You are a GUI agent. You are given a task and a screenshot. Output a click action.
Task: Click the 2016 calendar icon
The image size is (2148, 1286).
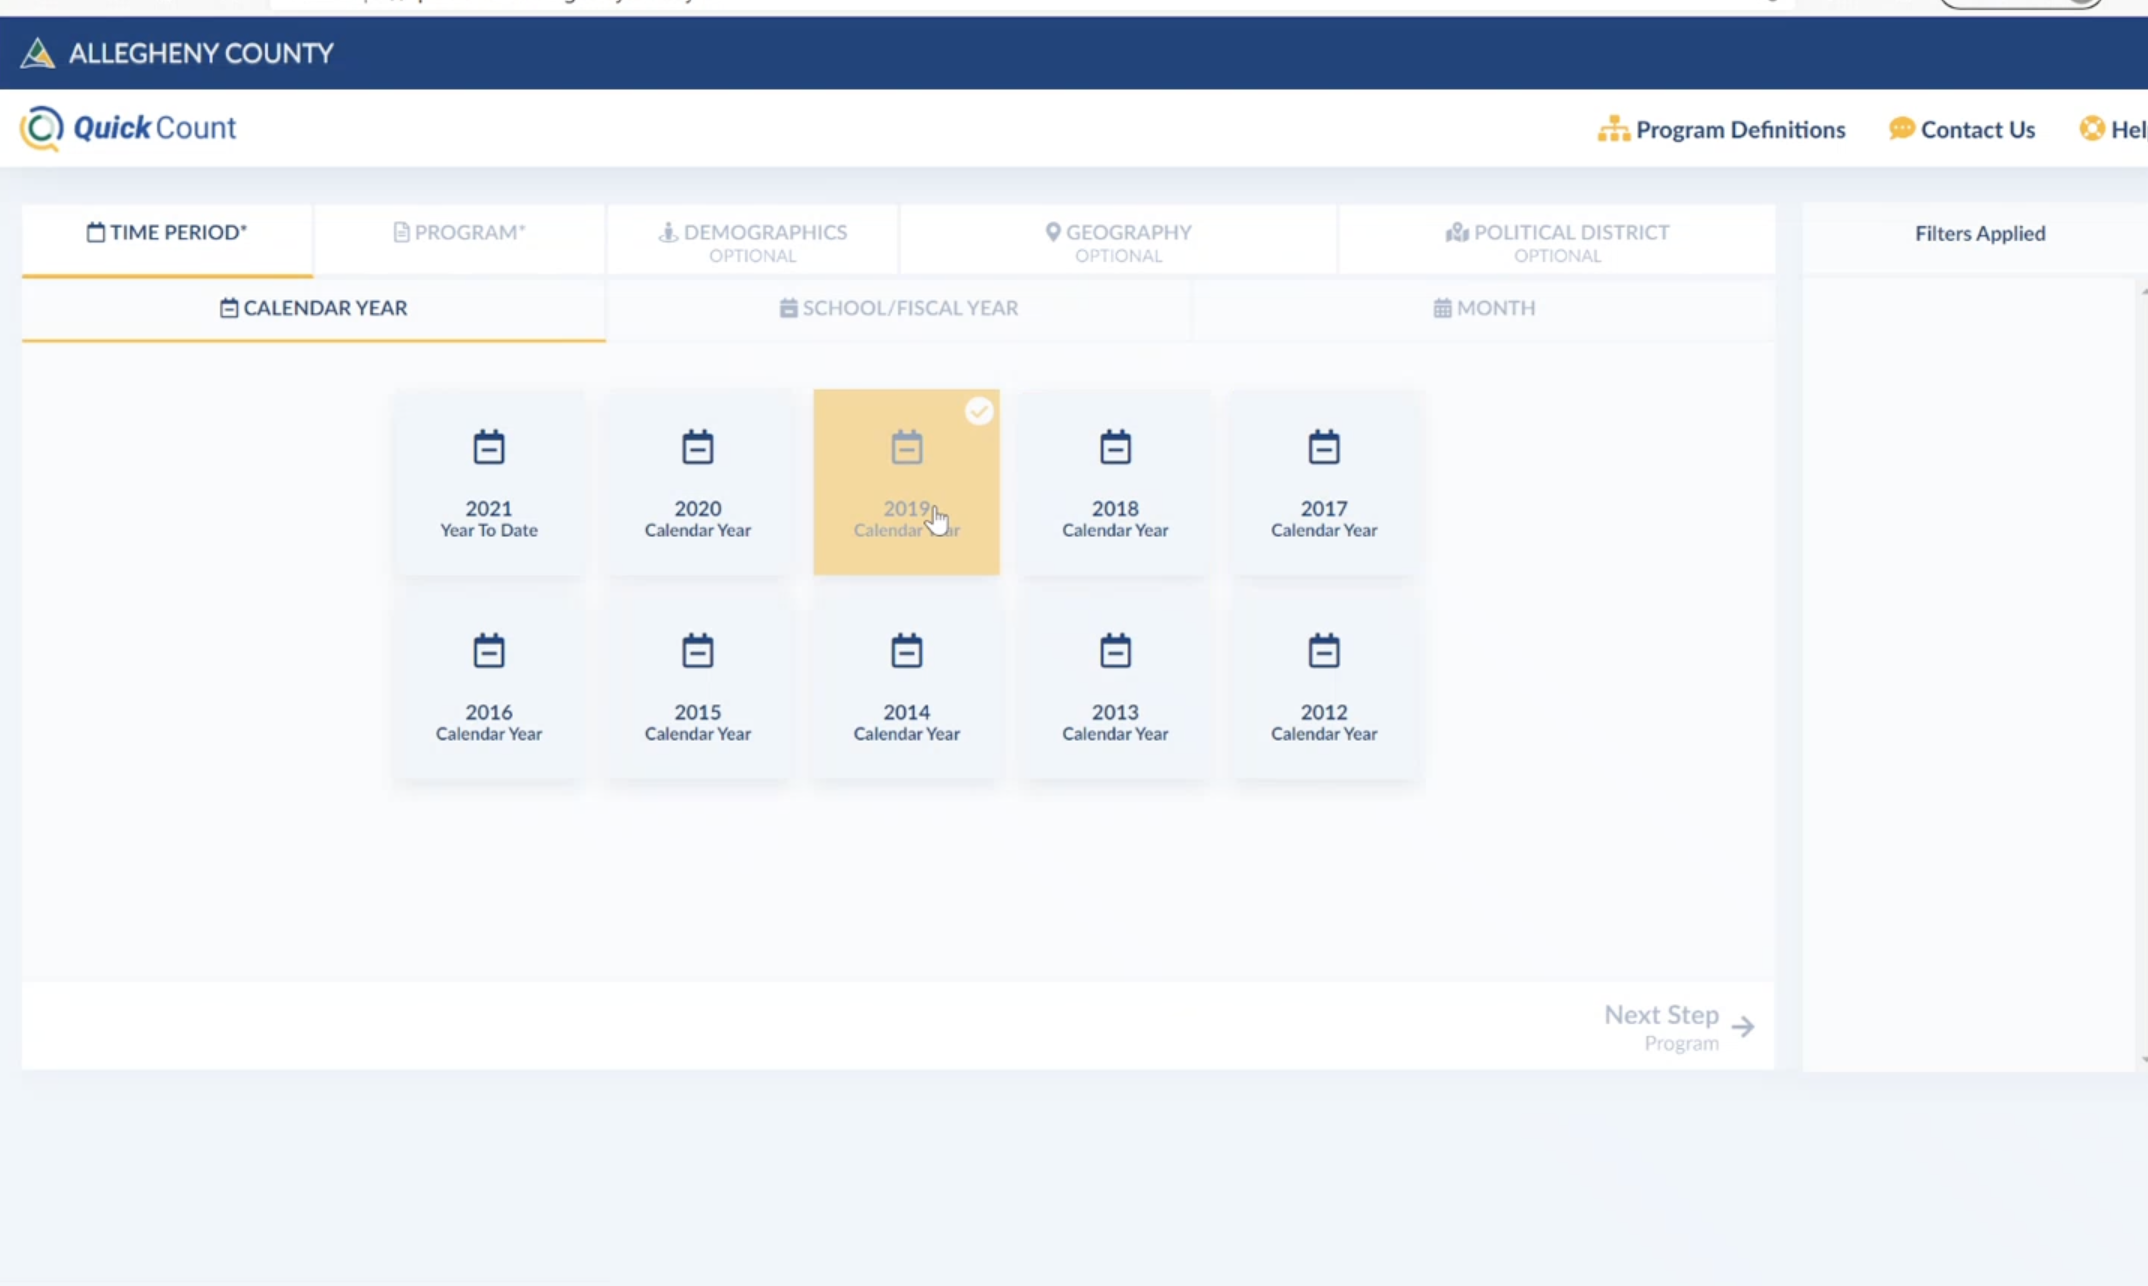tap(489, 651)
